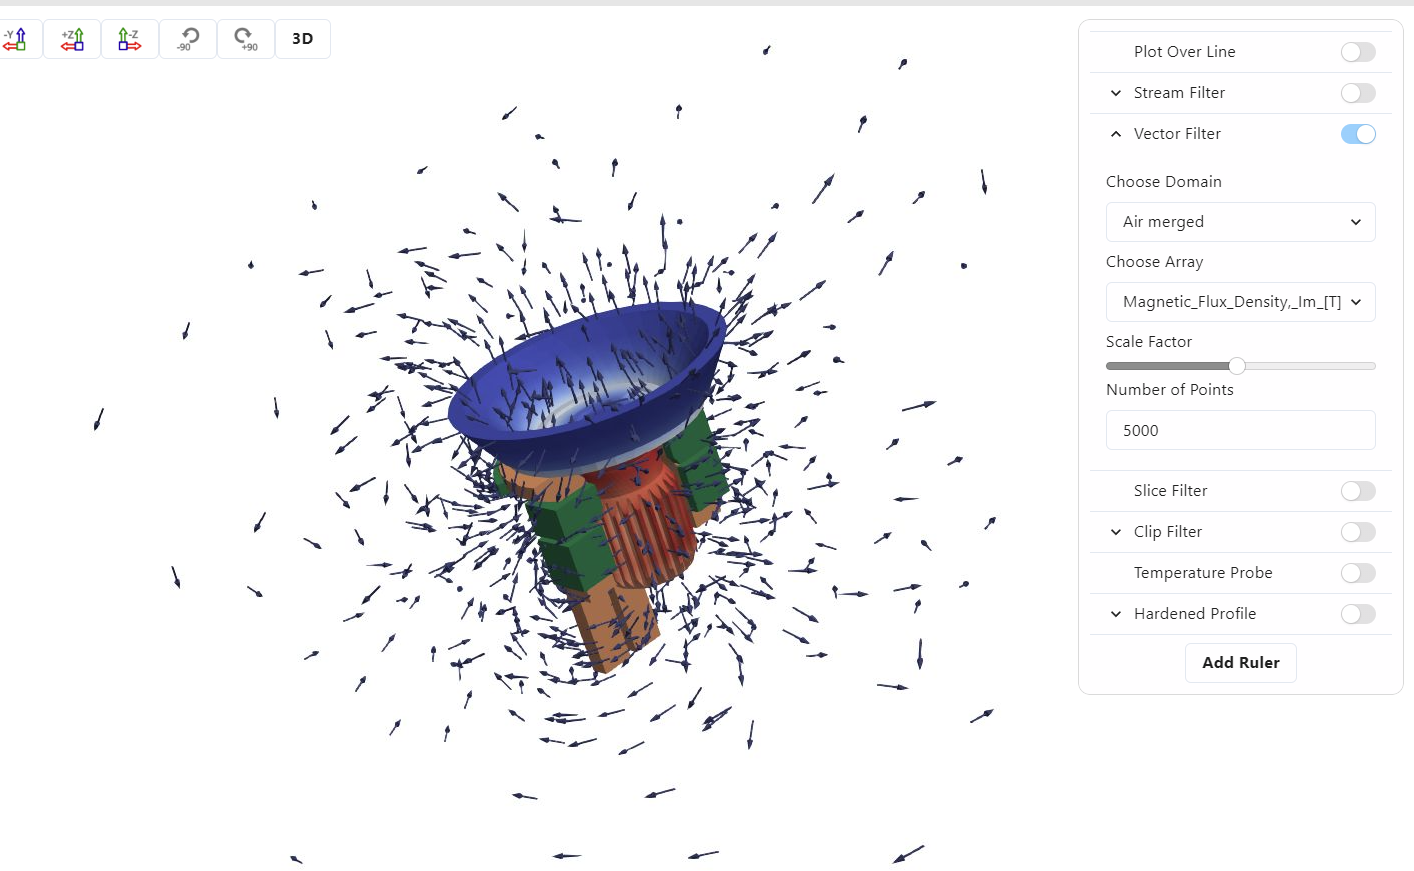Rotate view -90 degrees
The width and height of the screenshot is (1414, 871).
pos(187,39)
